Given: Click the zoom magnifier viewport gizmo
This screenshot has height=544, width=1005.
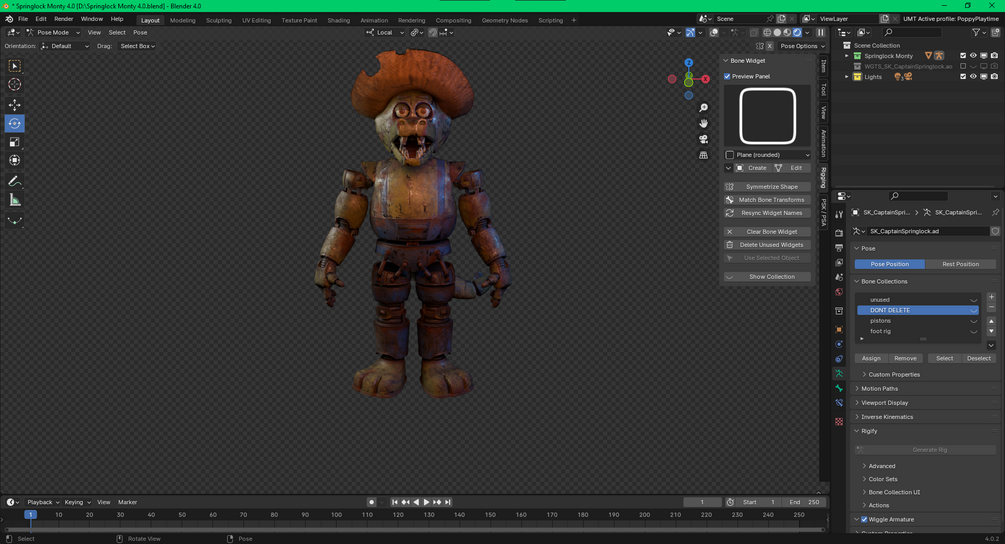Looking at the screenshot, I should 704,108.
